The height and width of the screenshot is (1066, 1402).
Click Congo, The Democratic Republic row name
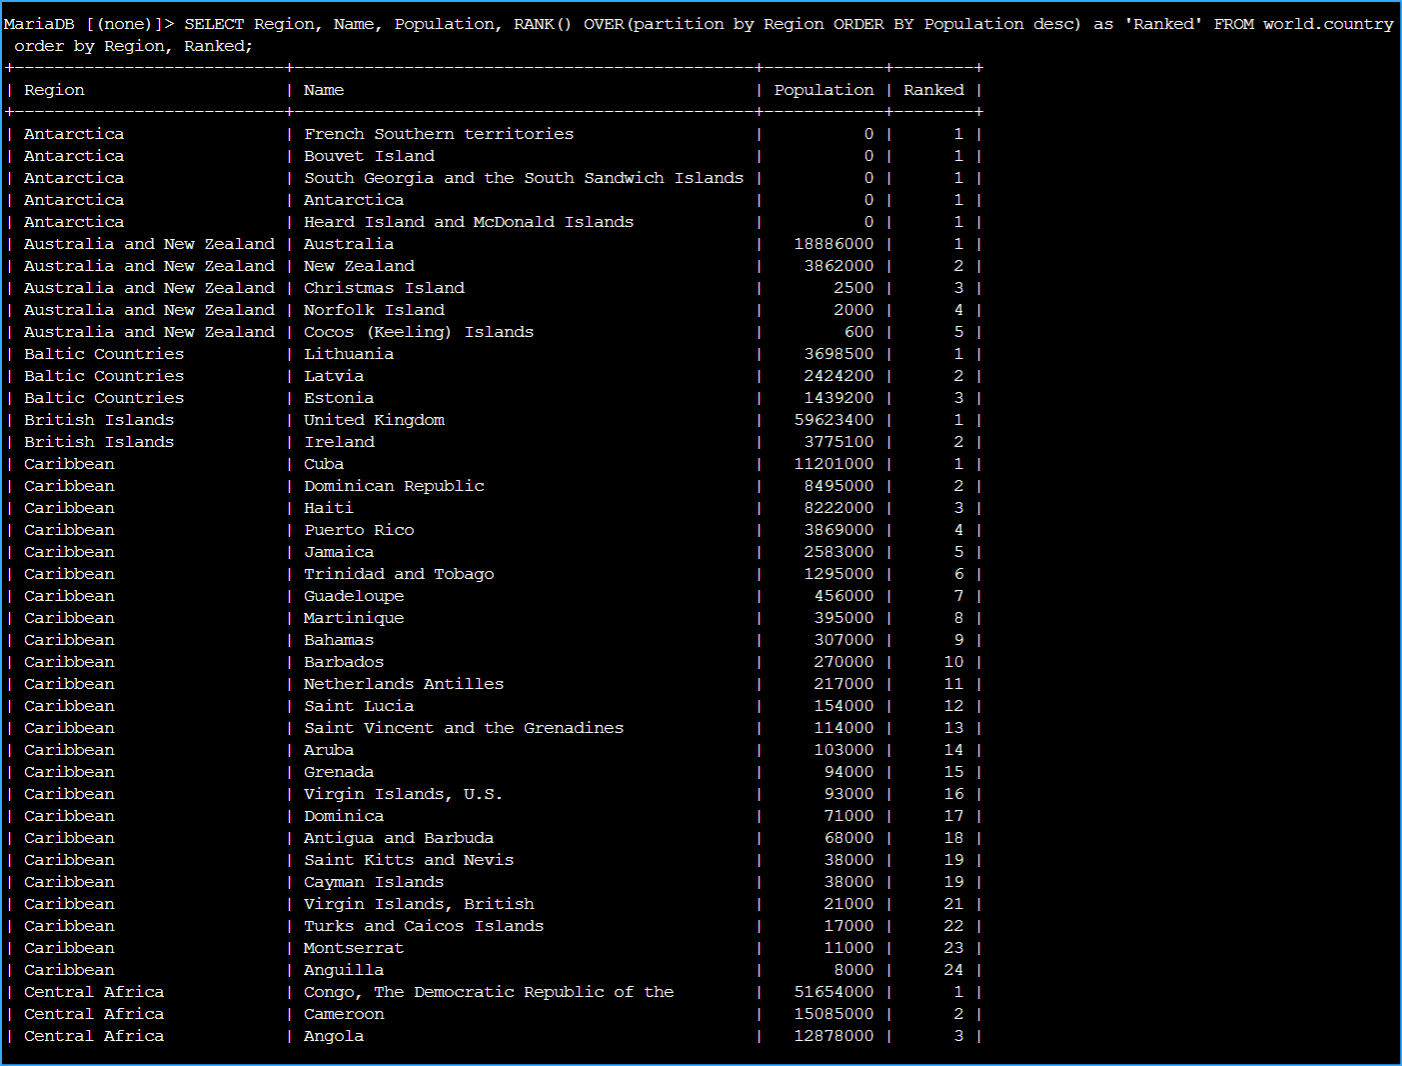pos(488,992)
